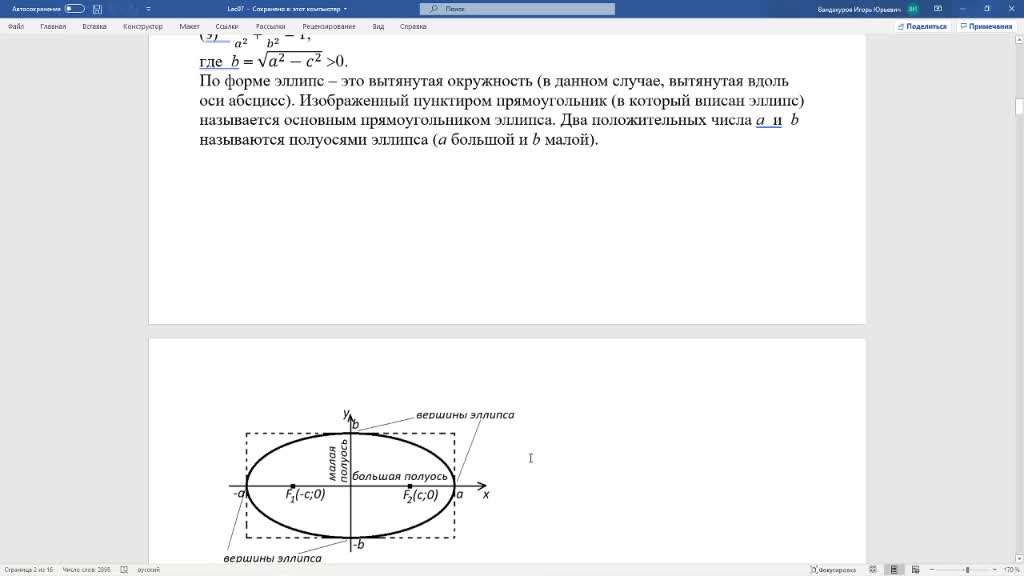This screenshot has height=576, width=1024.
Task: Click the page count indicator Страница 2 из 16
Action: coord(28,570)
